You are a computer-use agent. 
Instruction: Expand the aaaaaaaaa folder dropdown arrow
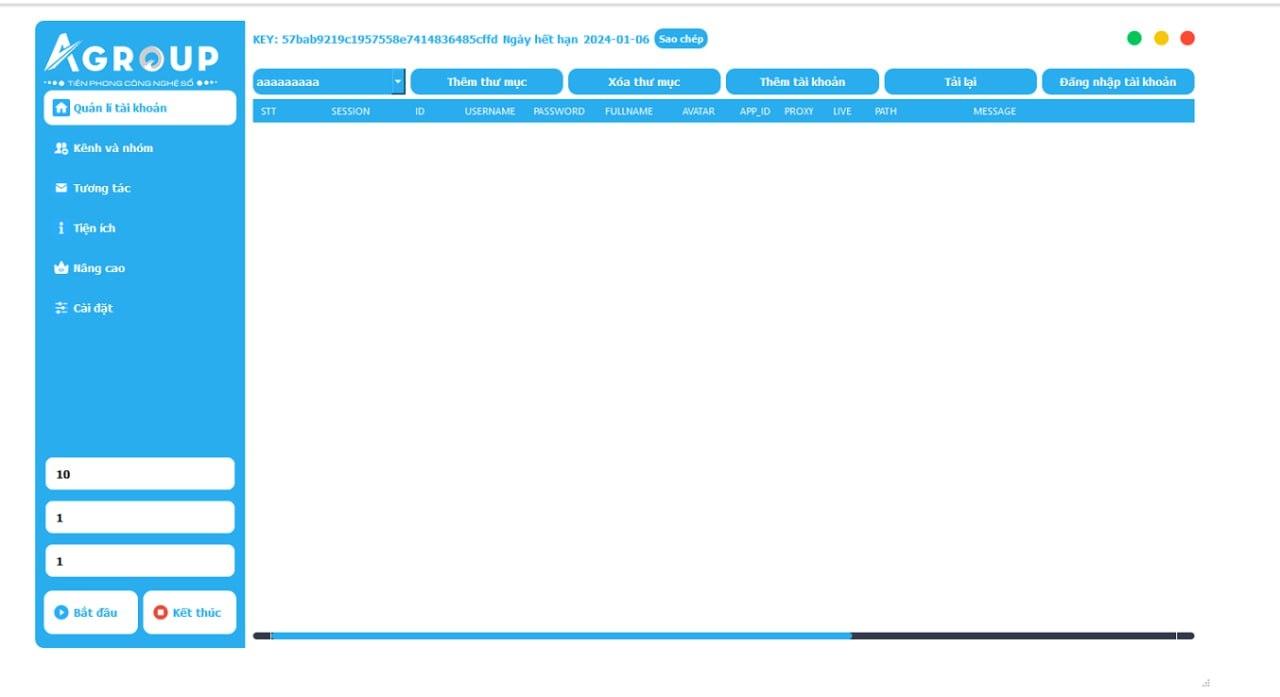coord(398,82)
